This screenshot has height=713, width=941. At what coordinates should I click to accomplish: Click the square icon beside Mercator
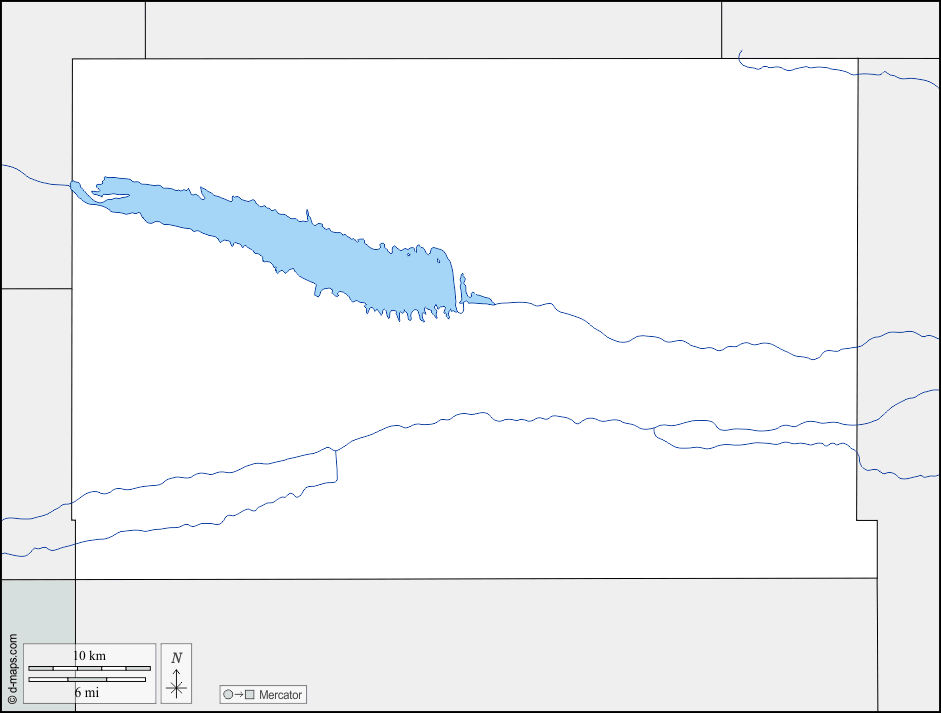[x=250, y=694]
